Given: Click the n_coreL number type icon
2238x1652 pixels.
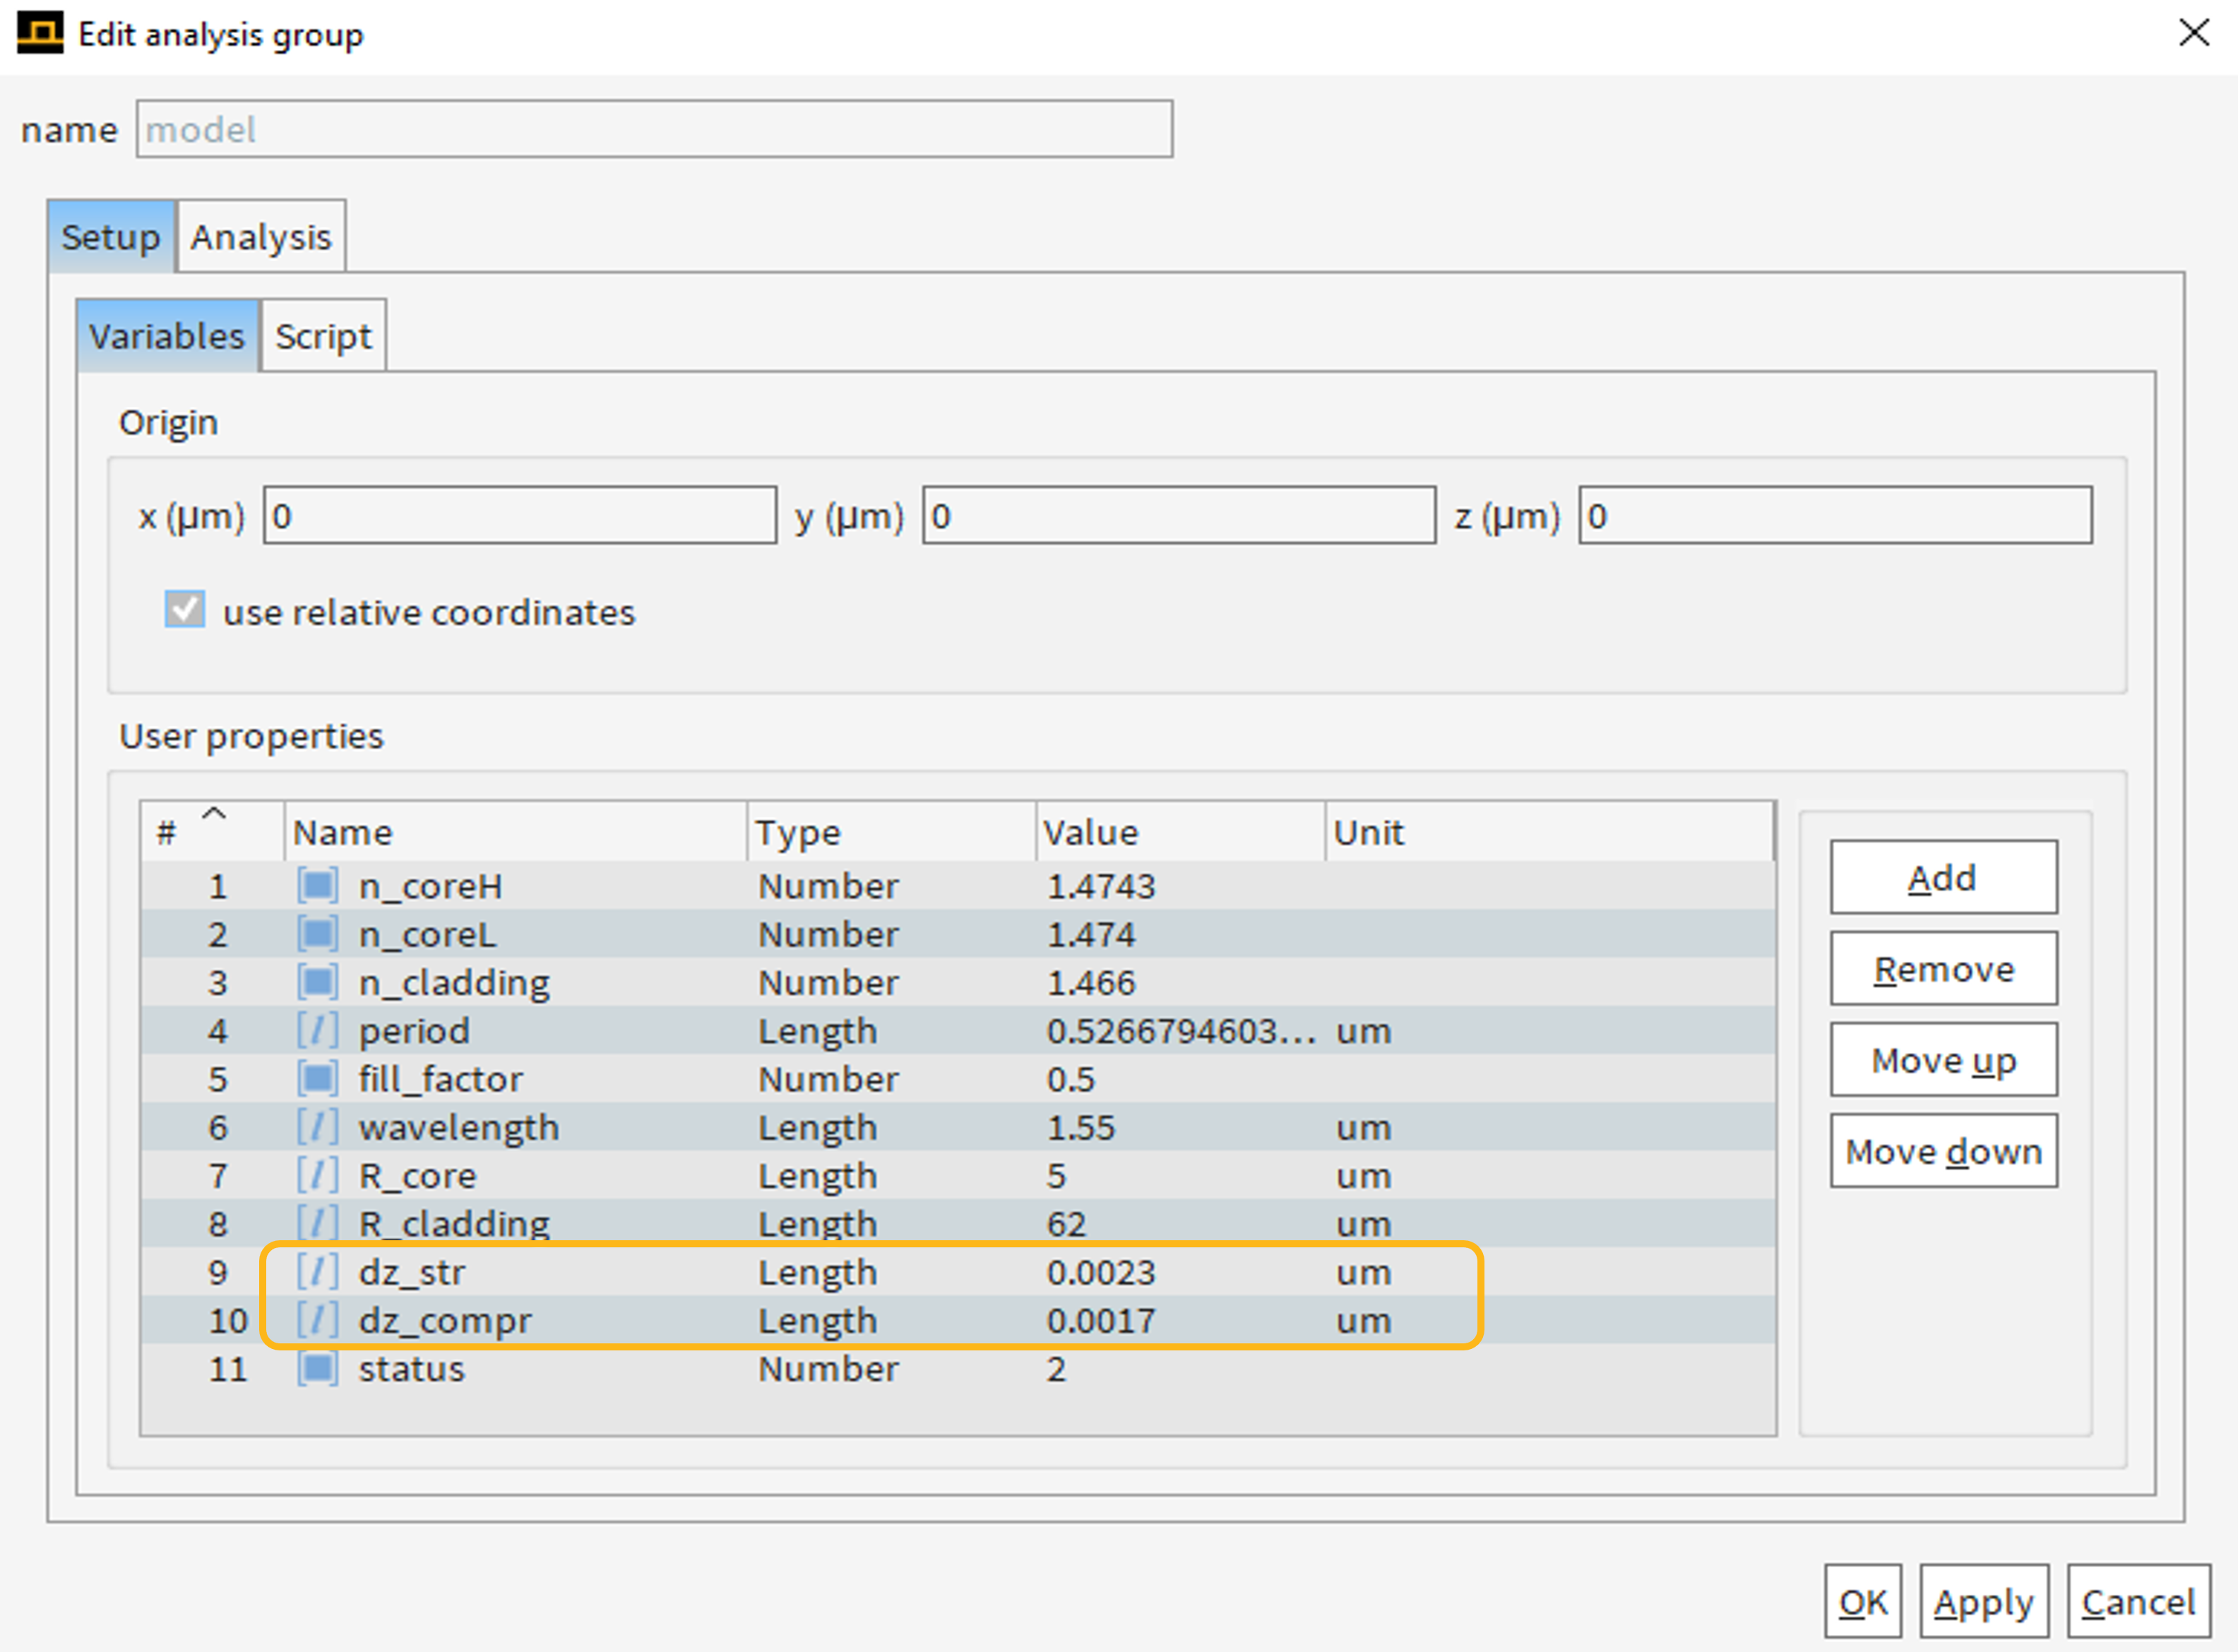Looking at the screenshot, I should pos(317,934).
